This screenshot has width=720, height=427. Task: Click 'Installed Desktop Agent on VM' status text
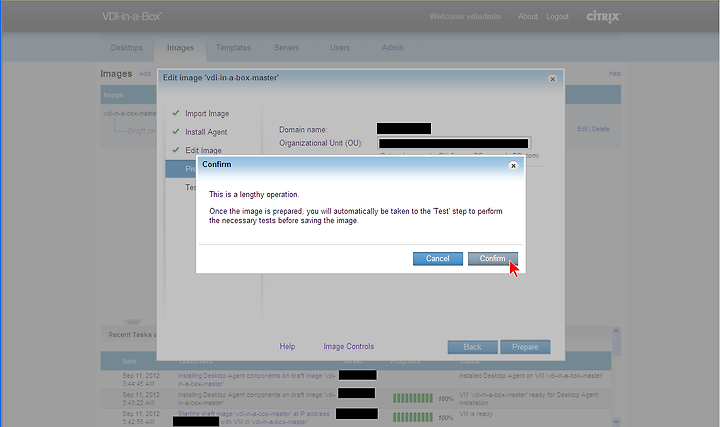(x=531, y=376)
